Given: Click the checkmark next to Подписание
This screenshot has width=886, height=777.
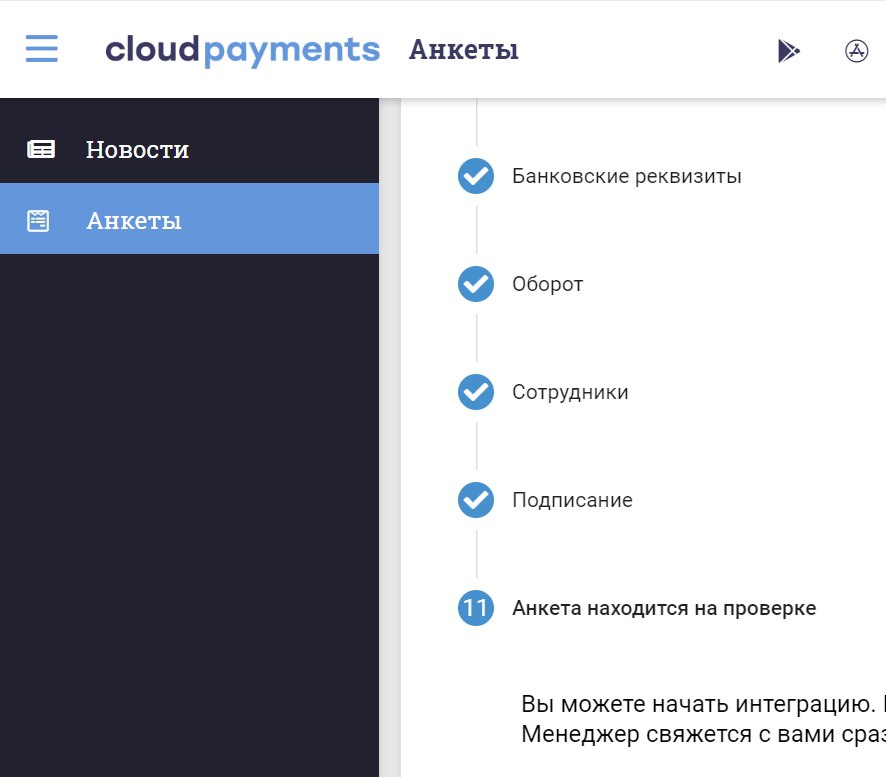Looking at the screenshot, I should [x=476, y=500].
